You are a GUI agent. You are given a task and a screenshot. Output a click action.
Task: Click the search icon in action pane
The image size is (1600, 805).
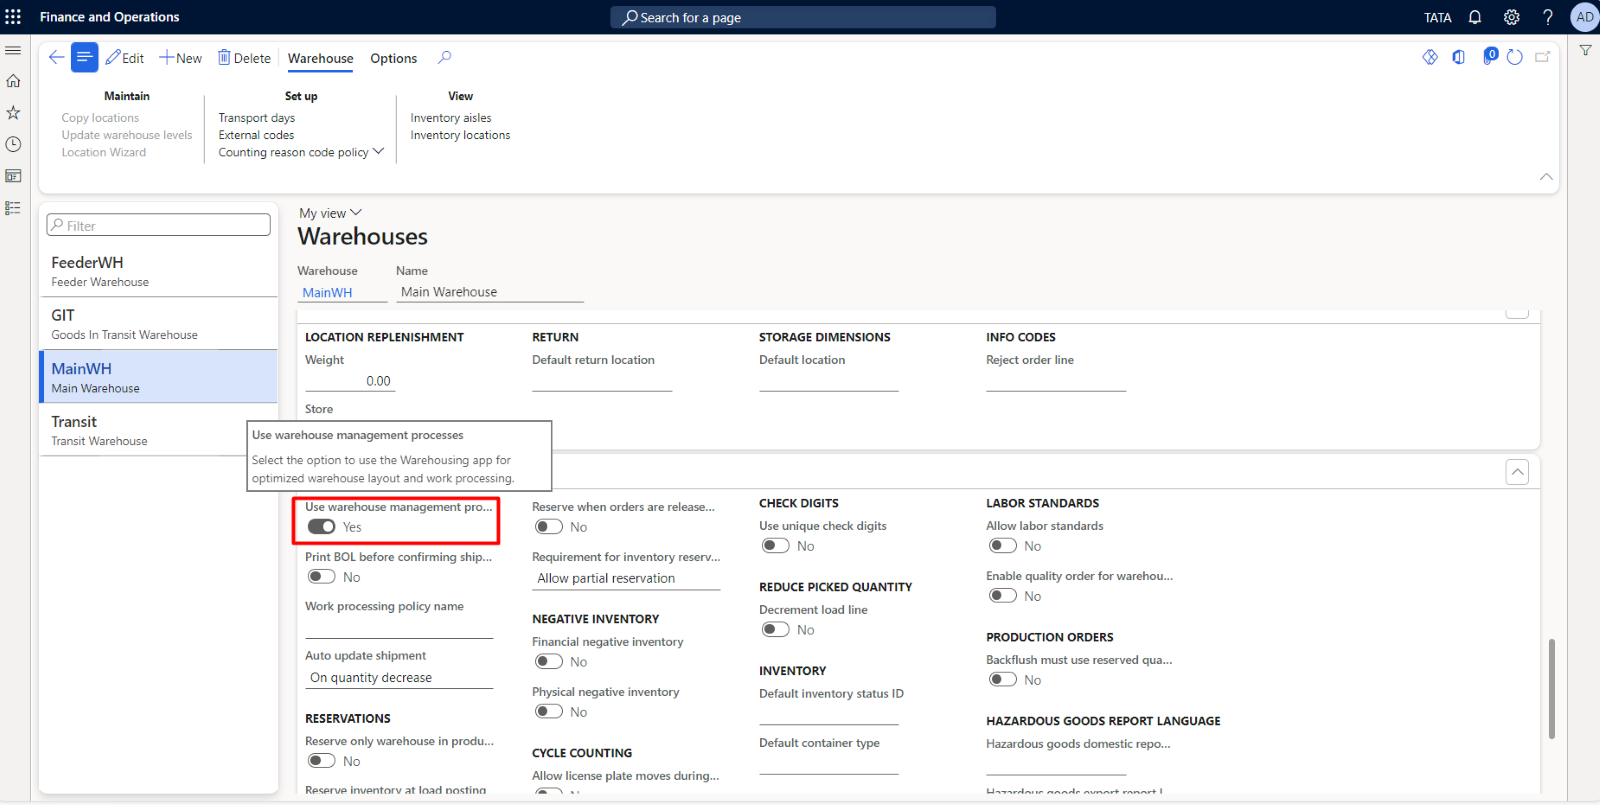tap(445, 58)
